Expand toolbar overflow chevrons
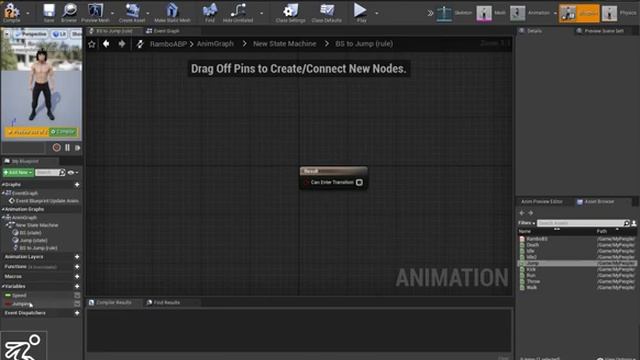The image size is (640, 360). pos(430,13)
